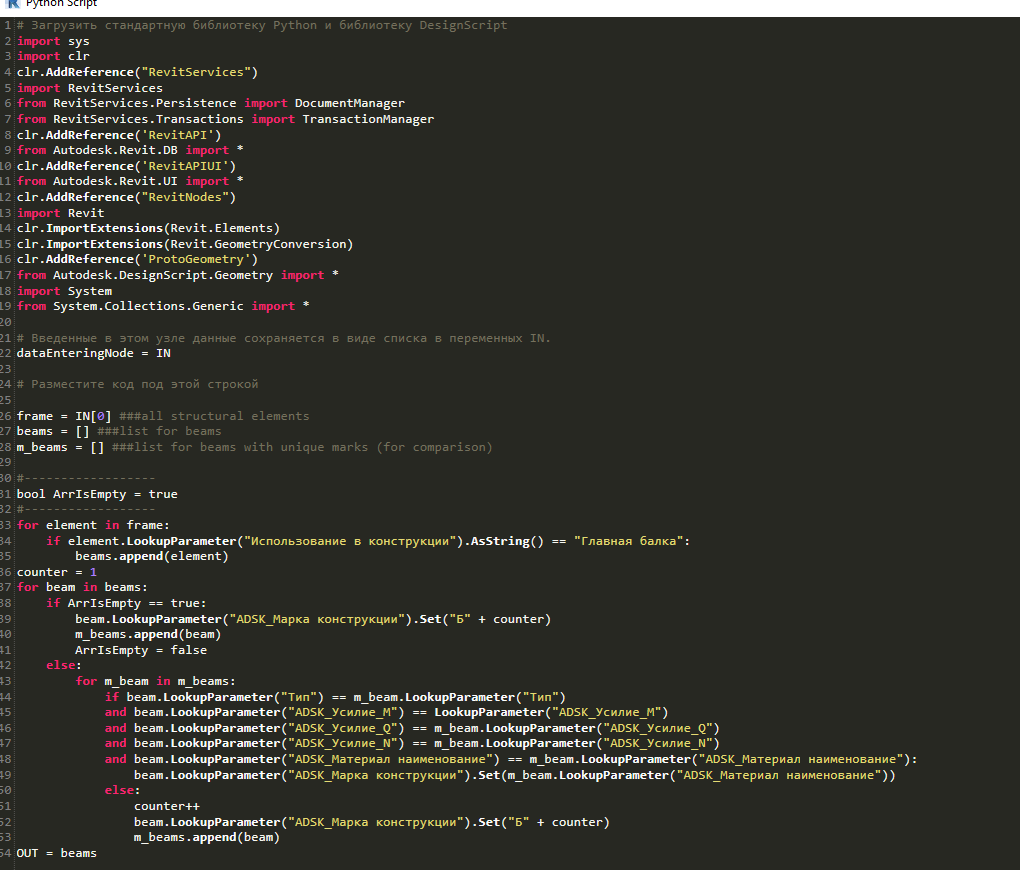Select the beams = [] declaration

click(x=57, y=431)
